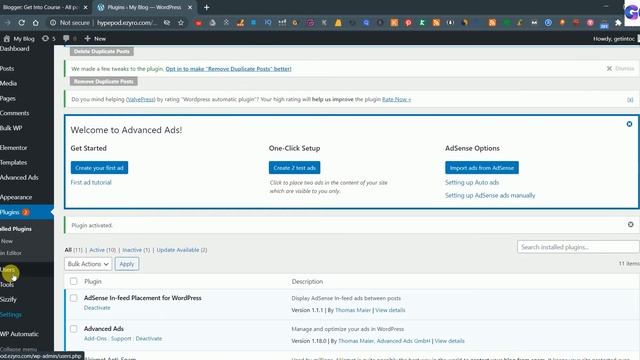
Task: Click the Rate Now link
Action: click(x=396, y=100)
